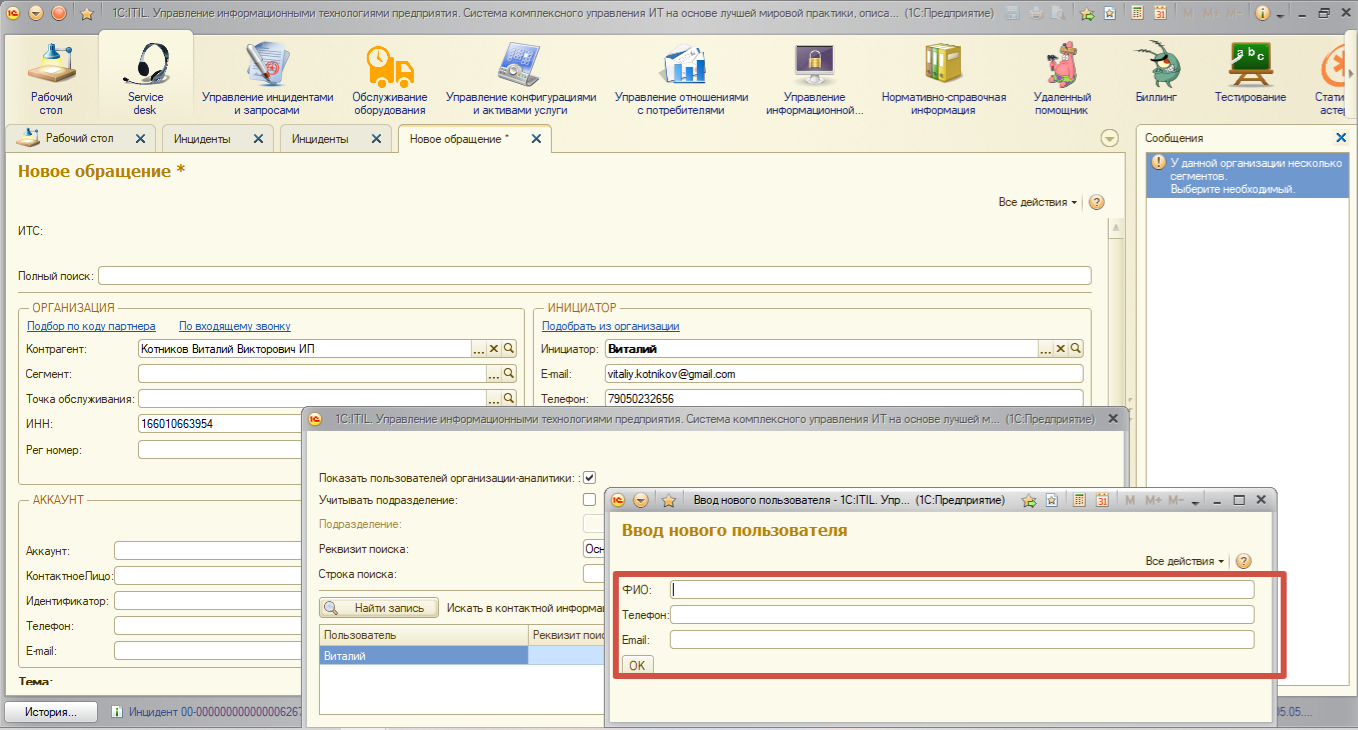
Task: Expand arrow next to main title info icon
Action: pos(1279,14)
